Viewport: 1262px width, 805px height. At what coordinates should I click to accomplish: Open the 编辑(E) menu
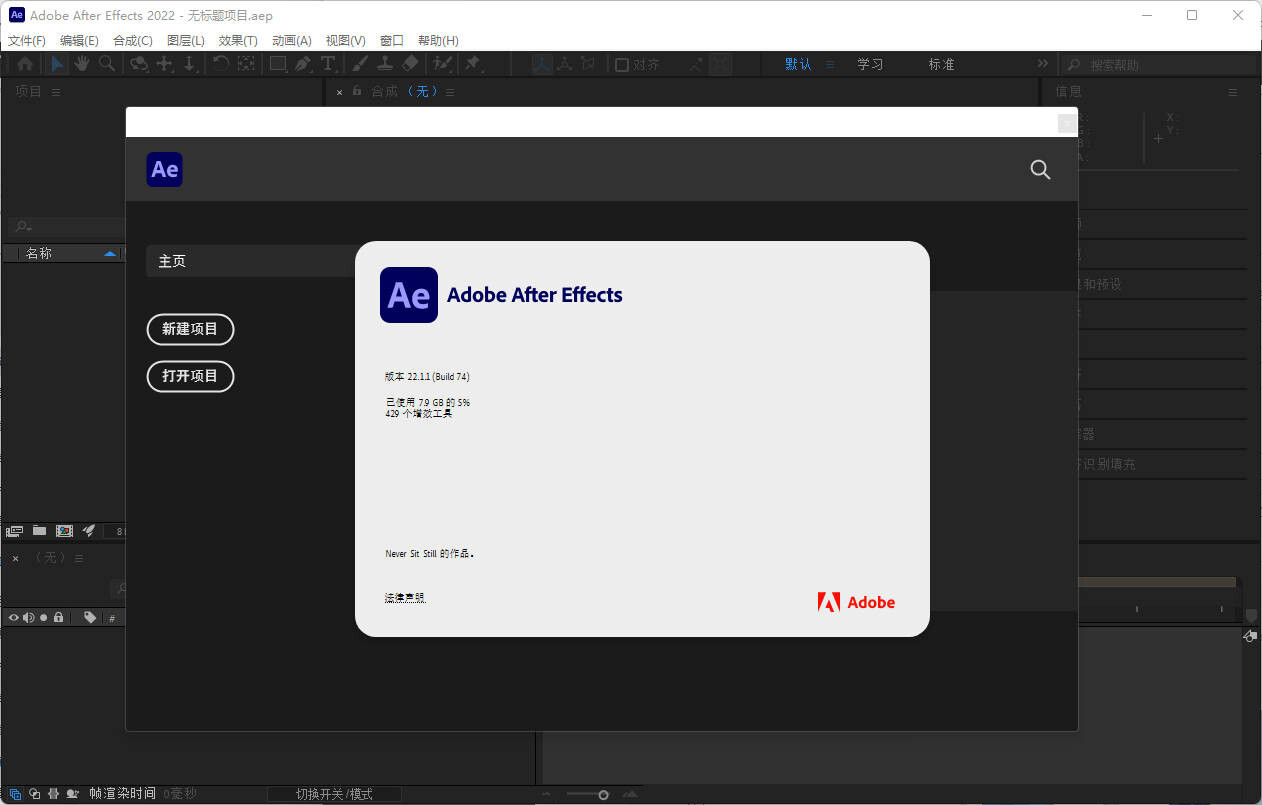coord(79,41)
